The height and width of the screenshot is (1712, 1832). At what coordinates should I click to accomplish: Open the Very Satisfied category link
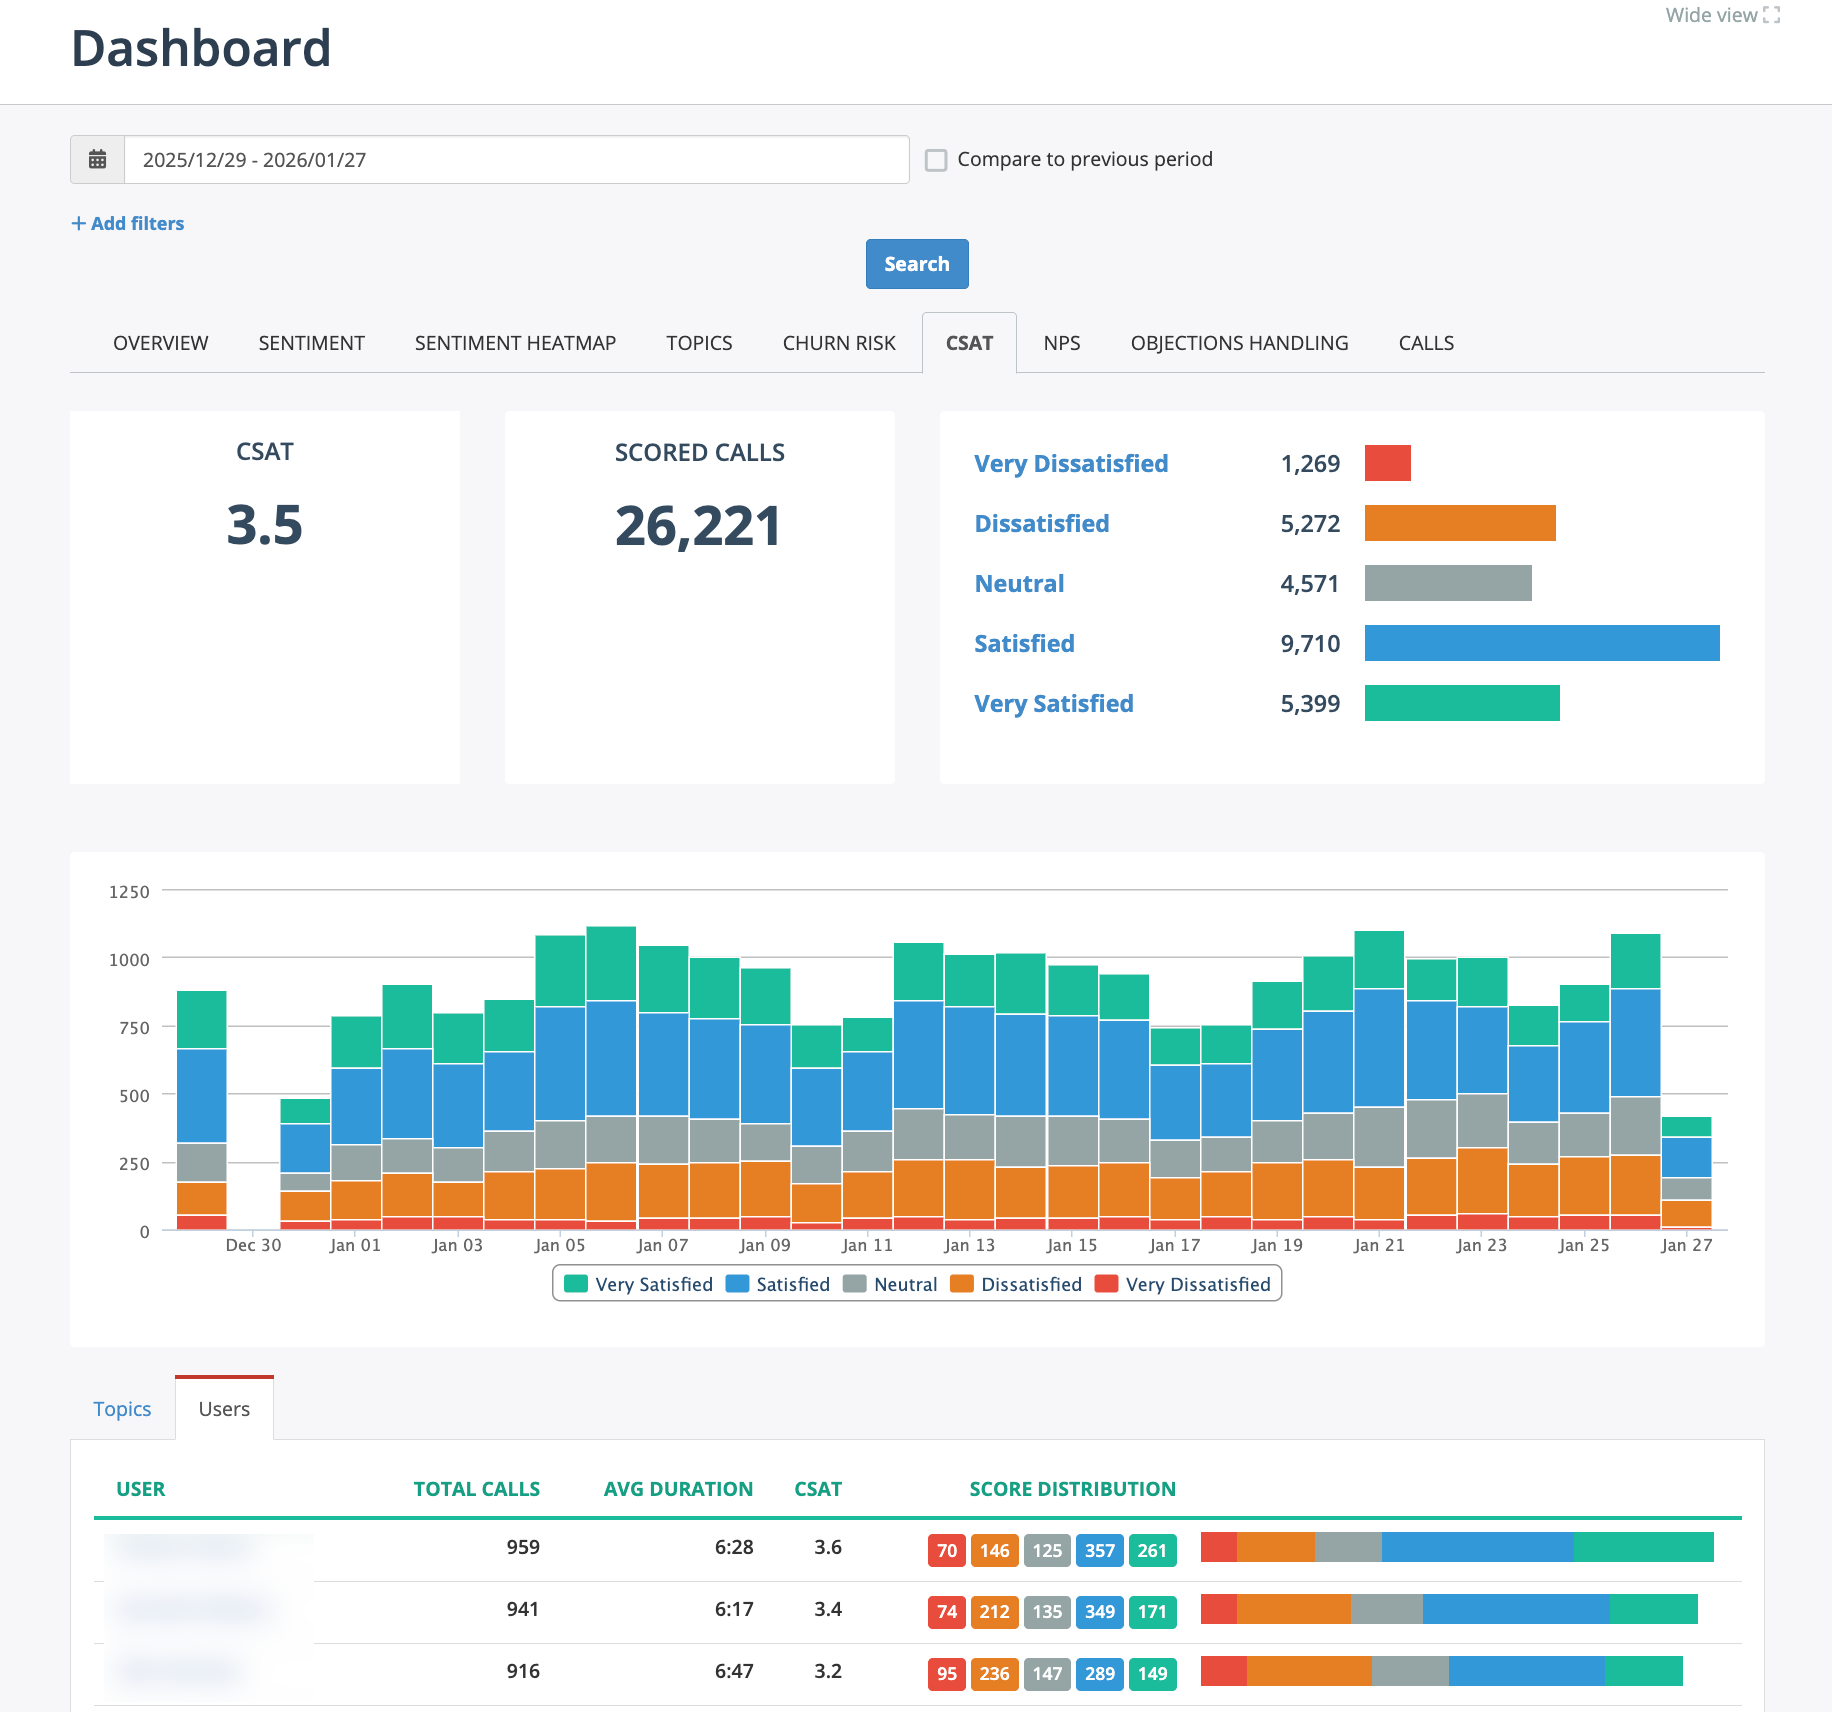[1053, 704]
